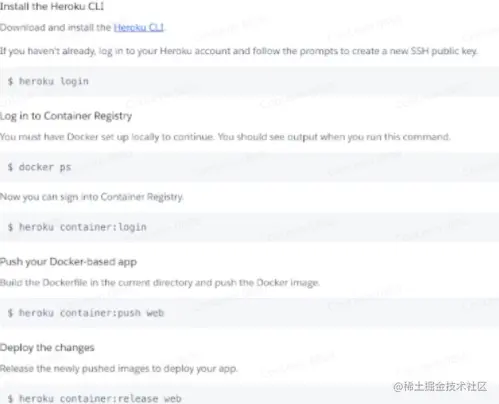Click the sentence about Docker set up locally

tap(225, 137)
